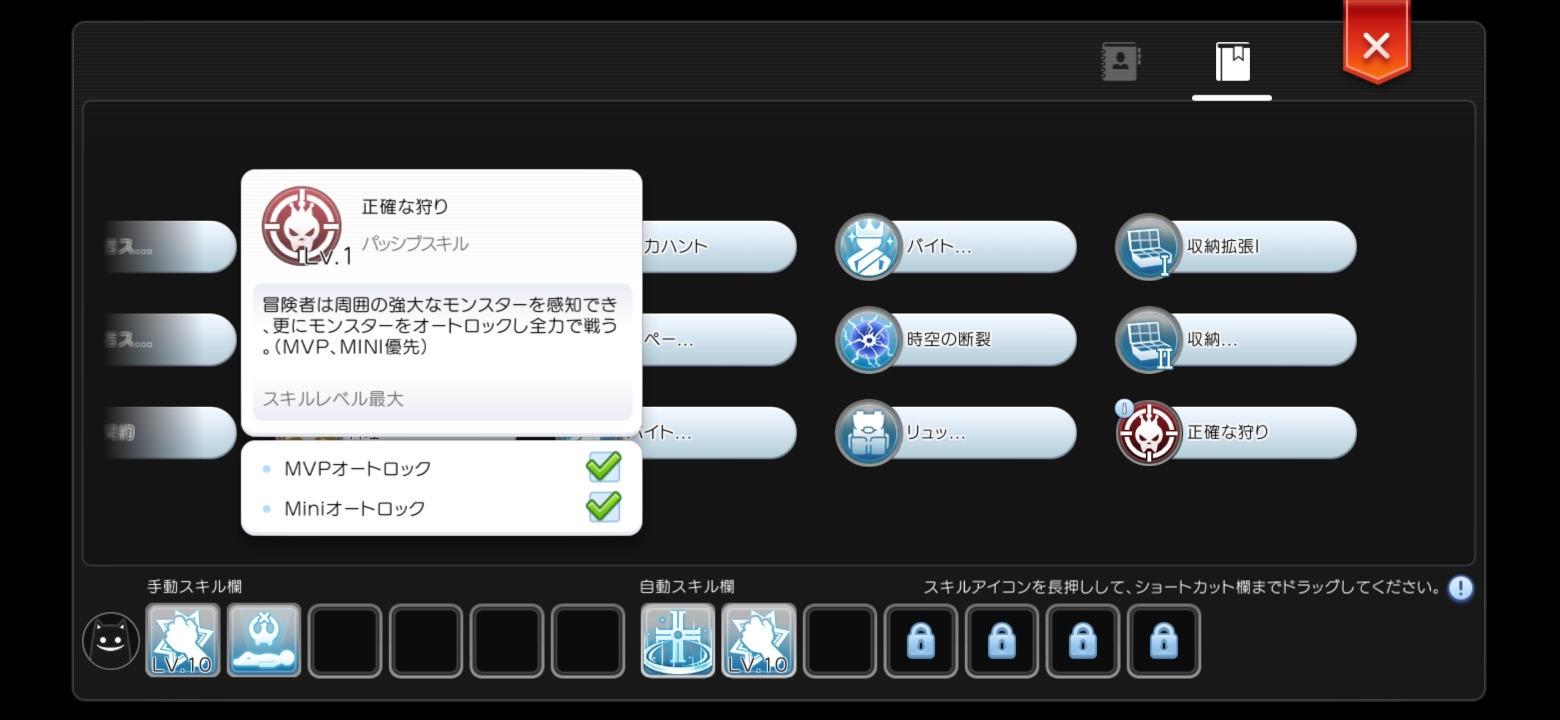This screenshot has height=720, width=1560.
Task: Click first manual skill slot LV.10
Action: click(x=183, y=641)
